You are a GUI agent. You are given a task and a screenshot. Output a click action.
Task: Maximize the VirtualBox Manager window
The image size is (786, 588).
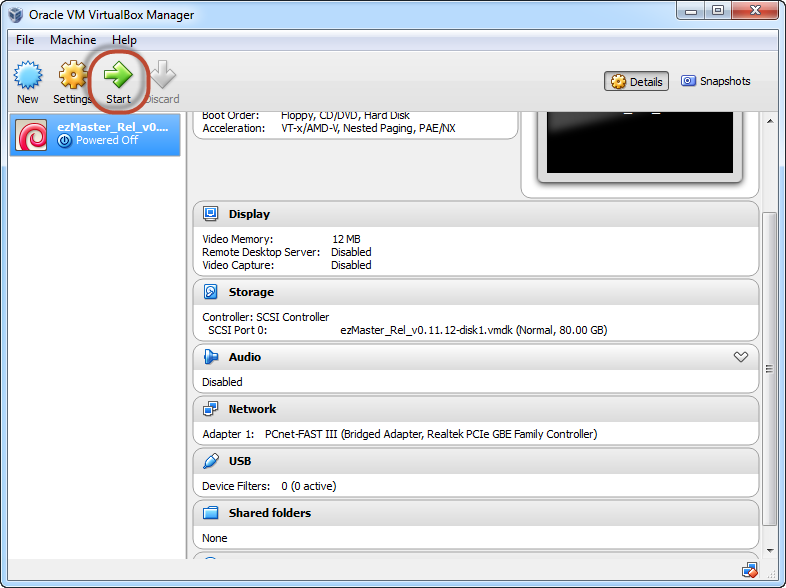coord(718,10)
